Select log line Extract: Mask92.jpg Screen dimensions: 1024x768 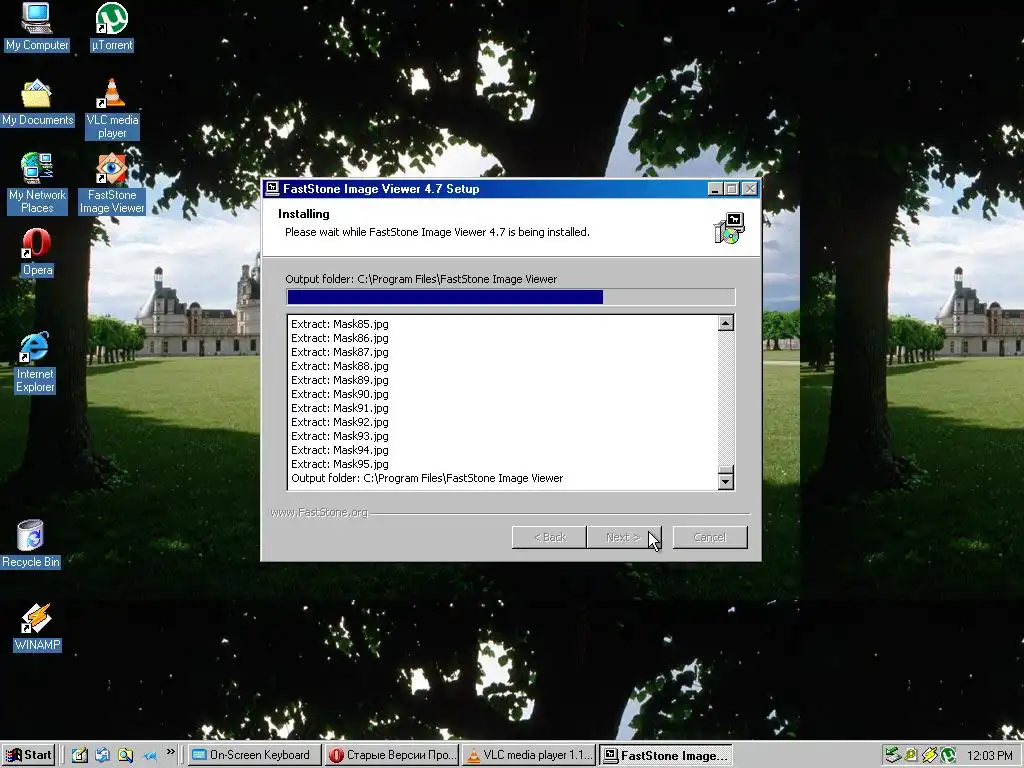(x=340, y=422)
